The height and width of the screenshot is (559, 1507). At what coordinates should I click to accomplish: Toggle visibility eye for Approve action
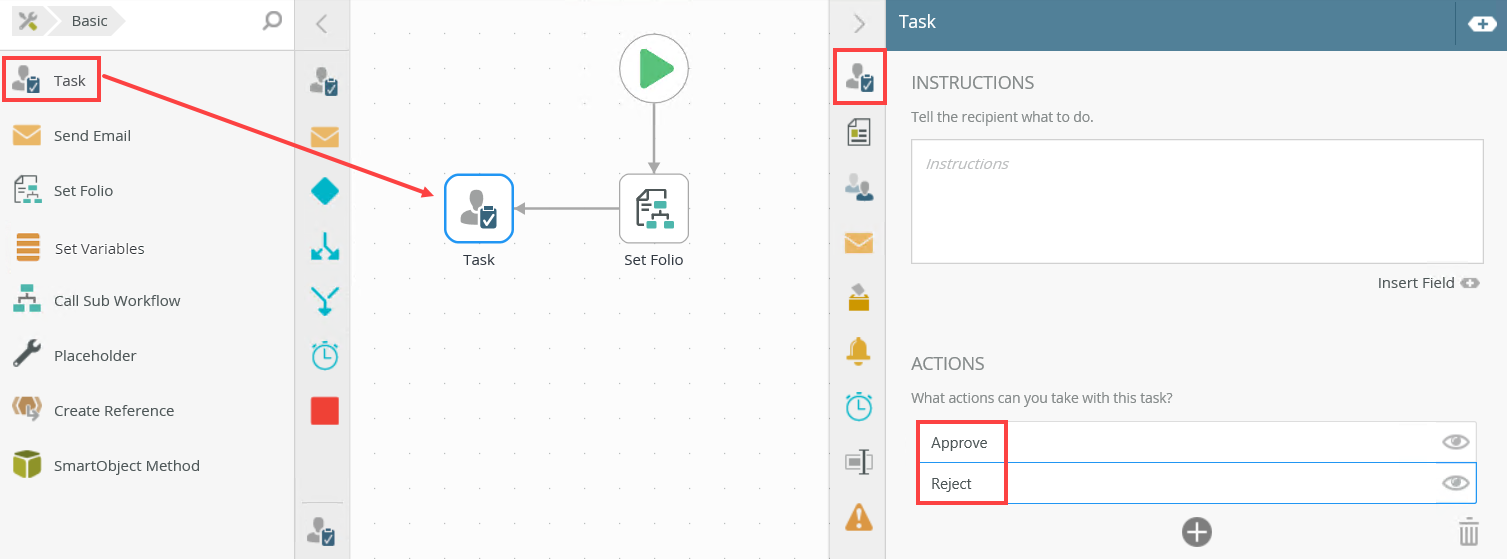point(1456,442)
